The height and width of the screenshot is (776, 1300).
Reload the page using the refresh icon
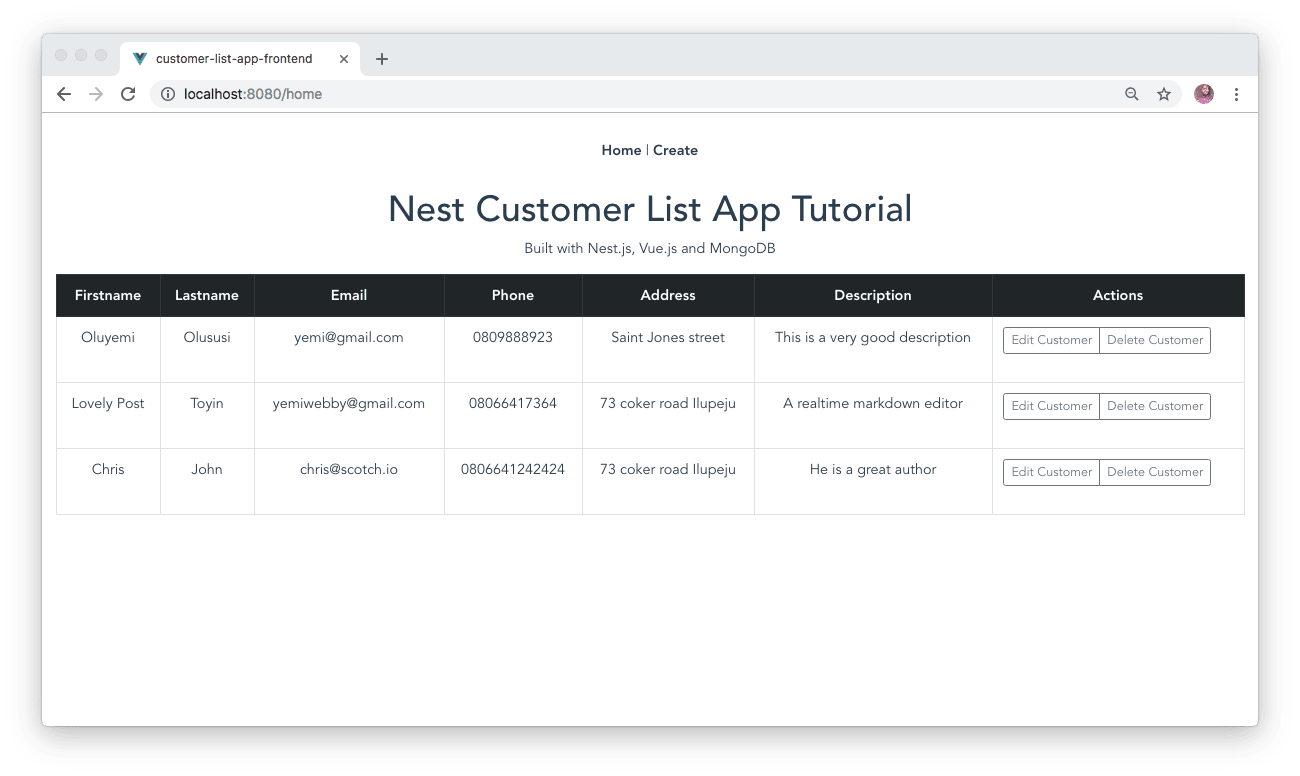coord(128,93)
